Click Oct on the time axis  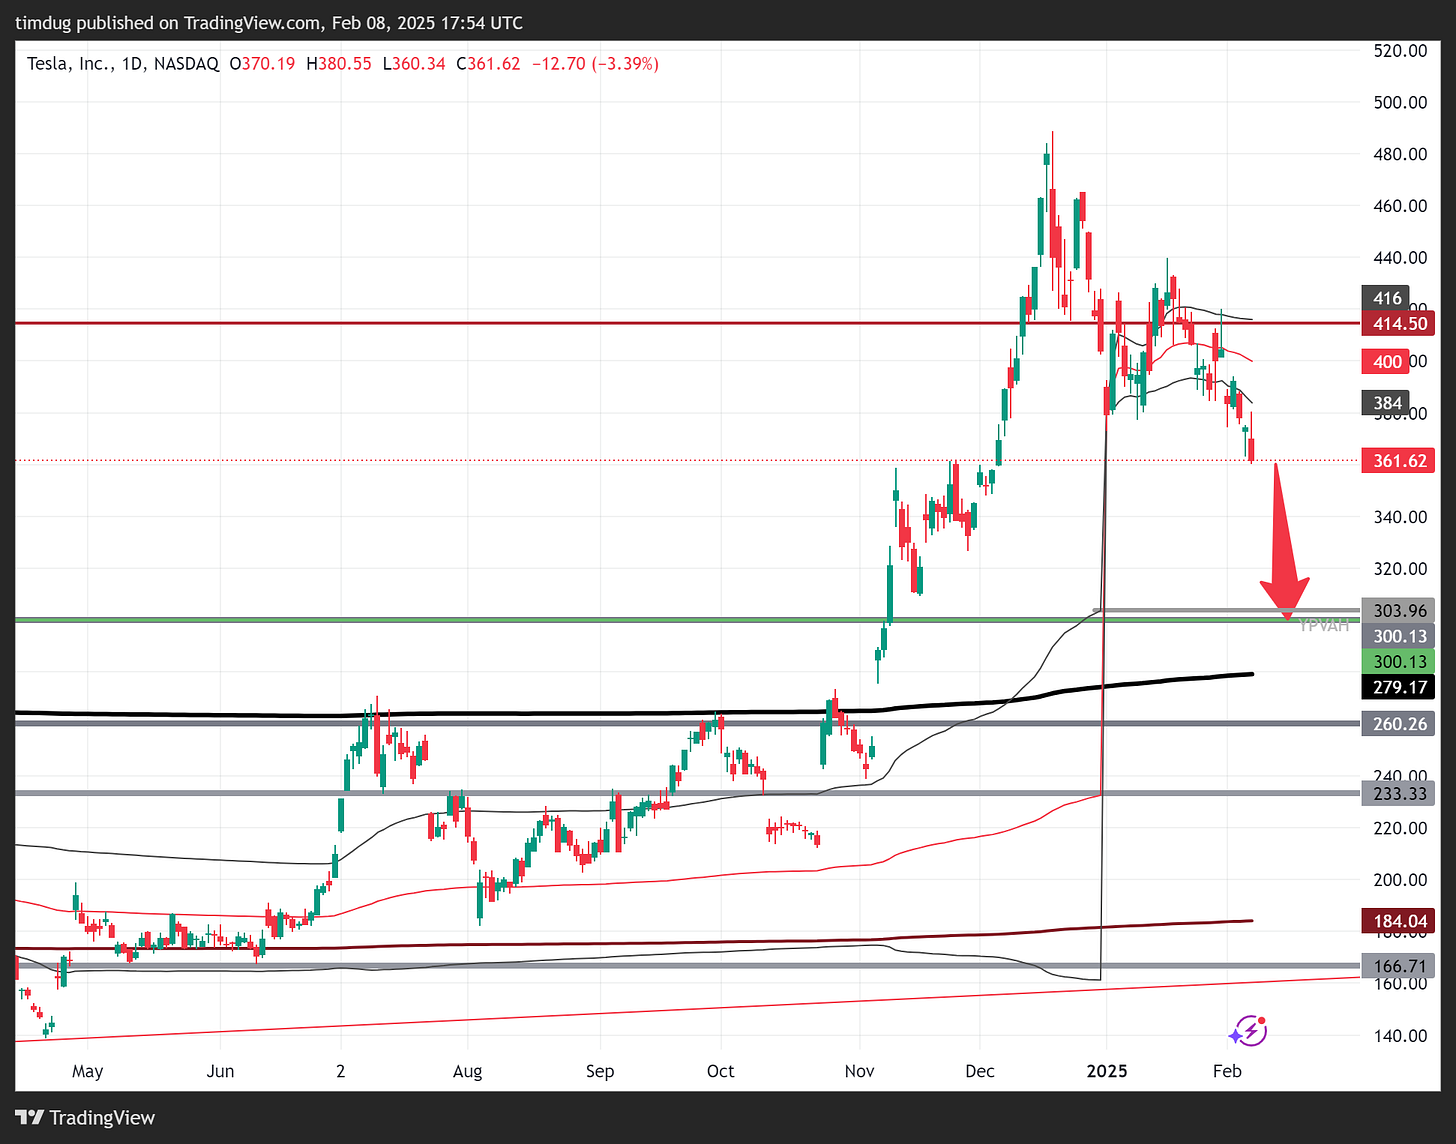[720, 1071]
